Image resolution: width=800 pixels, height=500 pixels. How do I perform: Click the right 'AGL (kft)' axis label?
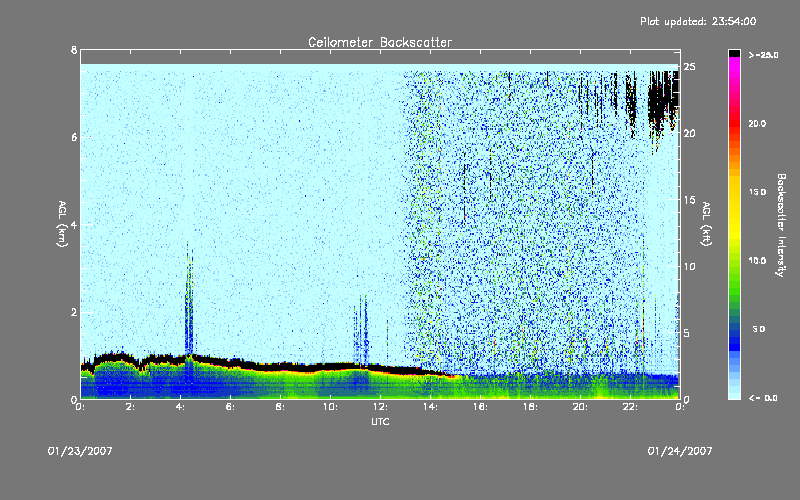click(706, 224)
